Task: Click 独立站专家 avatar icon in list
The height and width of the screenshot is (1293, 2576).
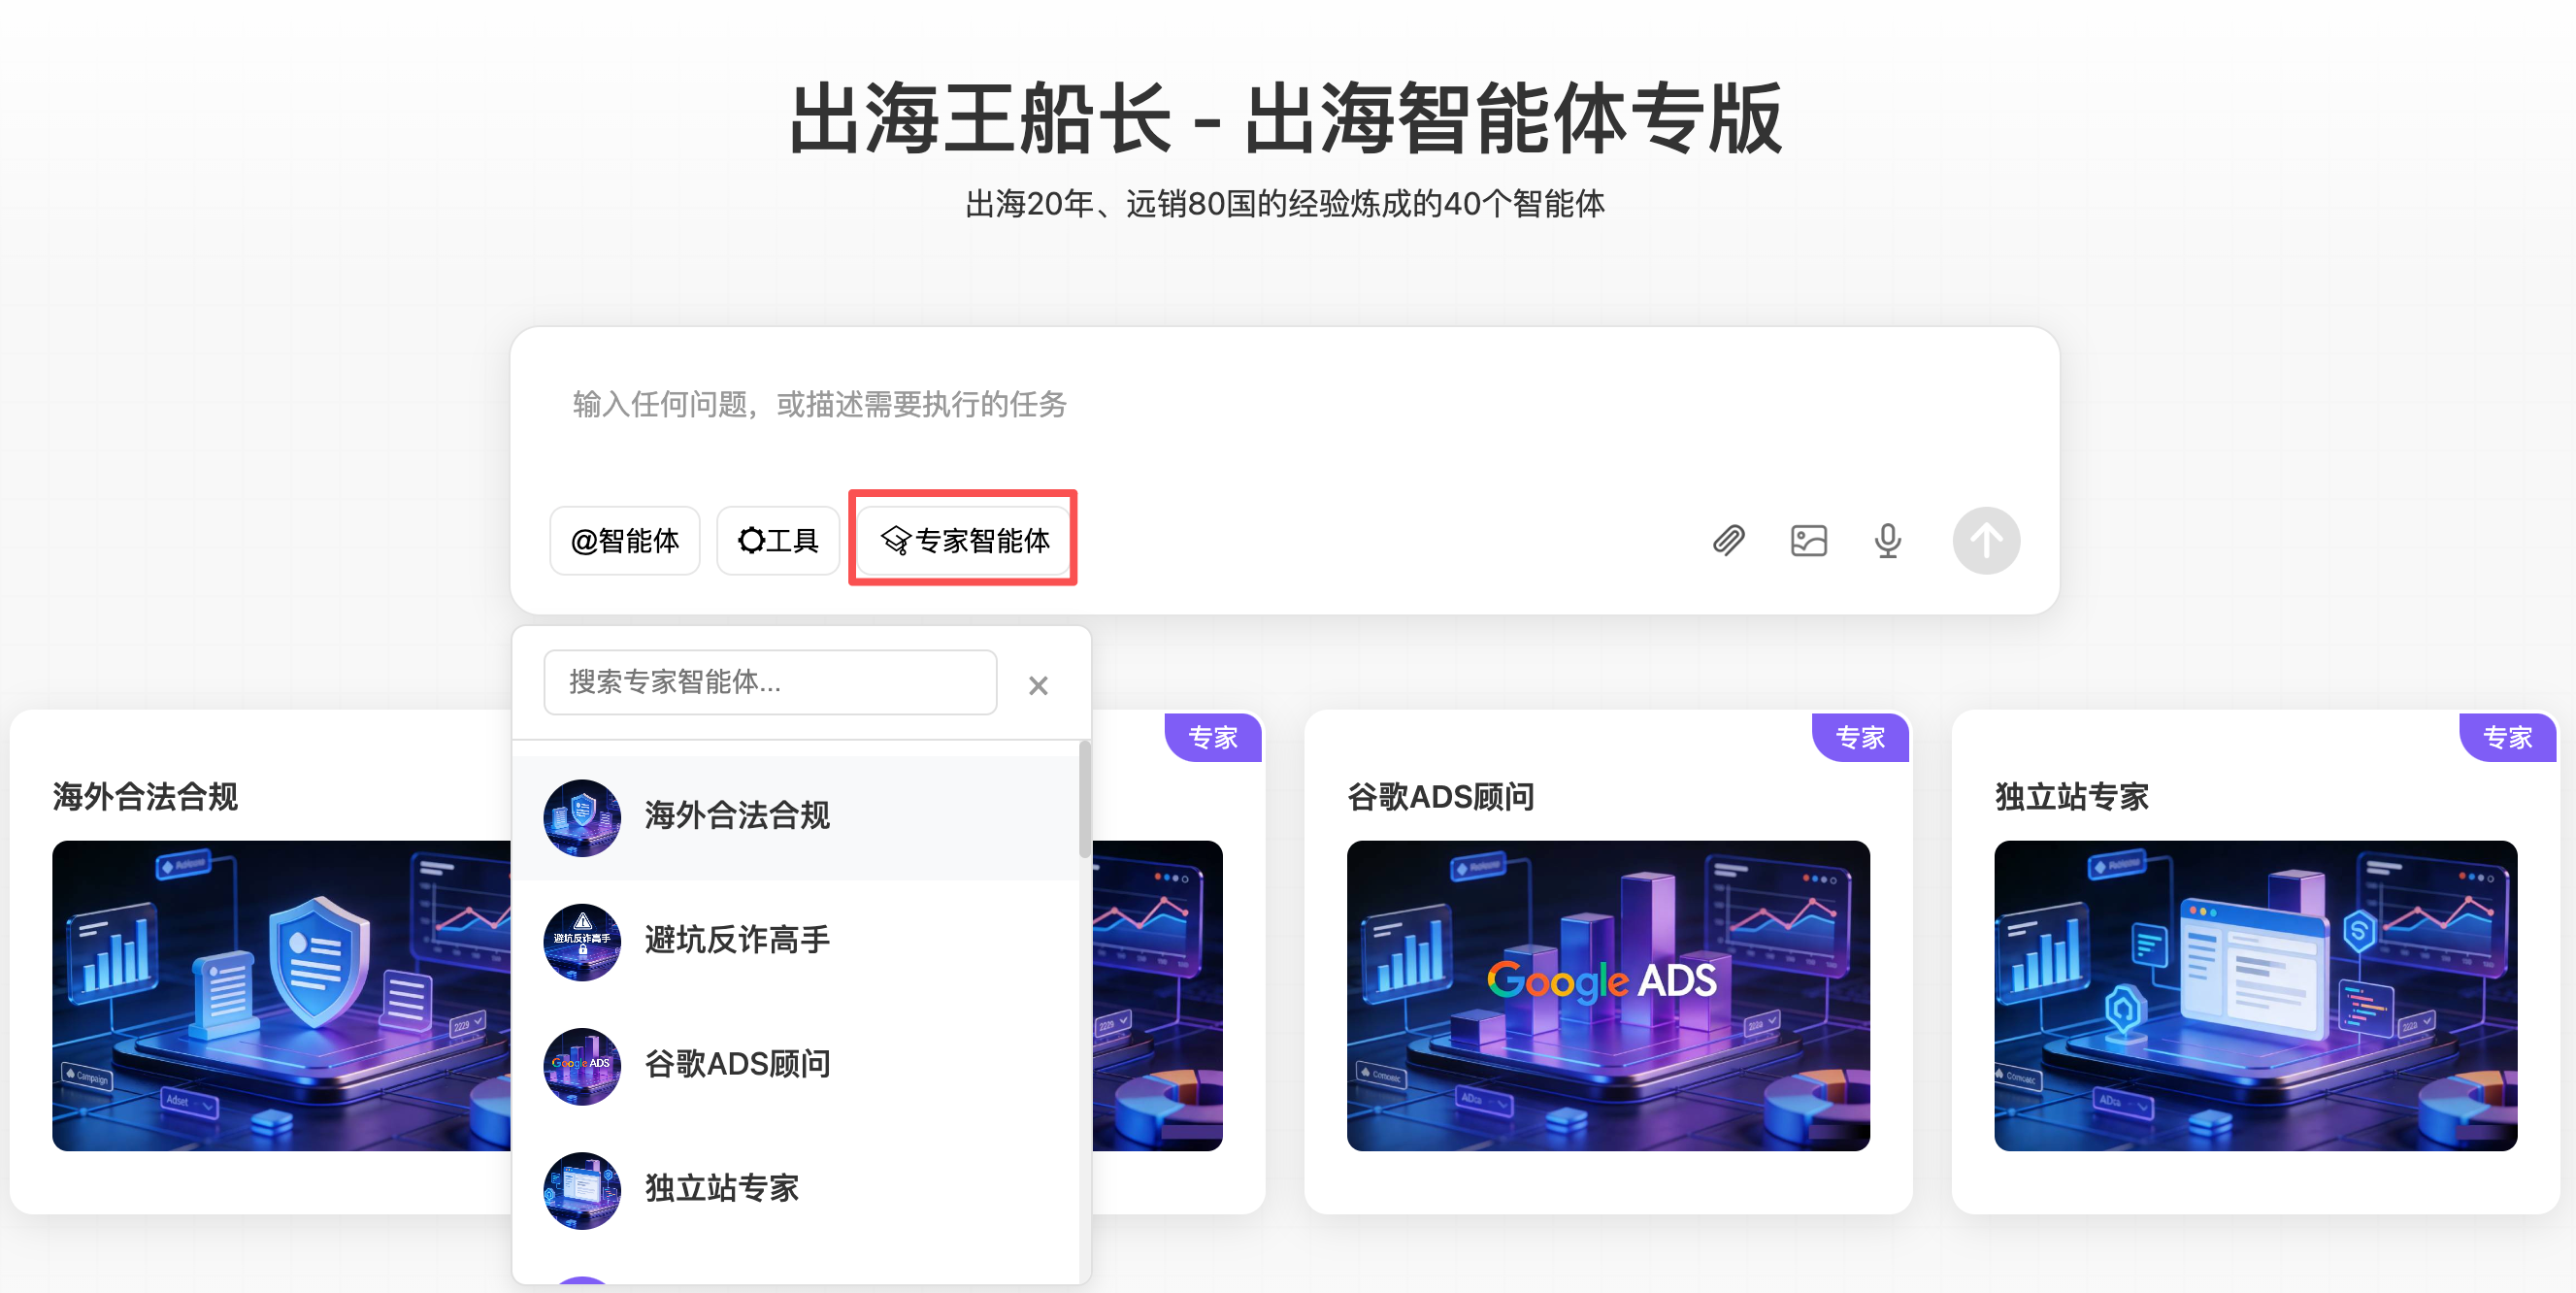Action: tap(582, 1189)
